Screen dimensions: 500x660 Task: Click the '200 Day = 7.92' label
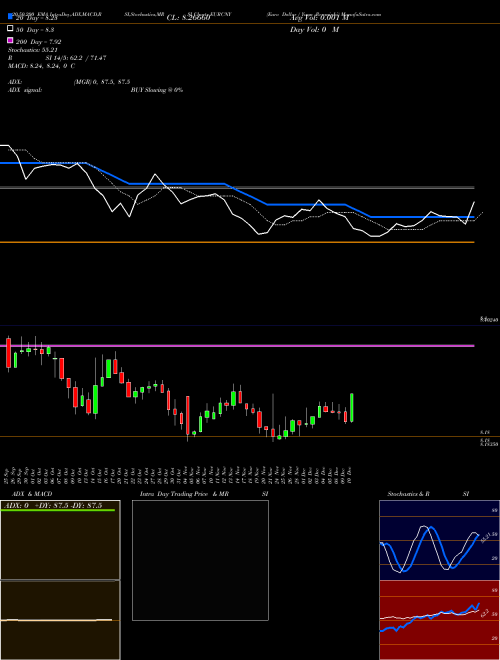click(x=39, y=42)
